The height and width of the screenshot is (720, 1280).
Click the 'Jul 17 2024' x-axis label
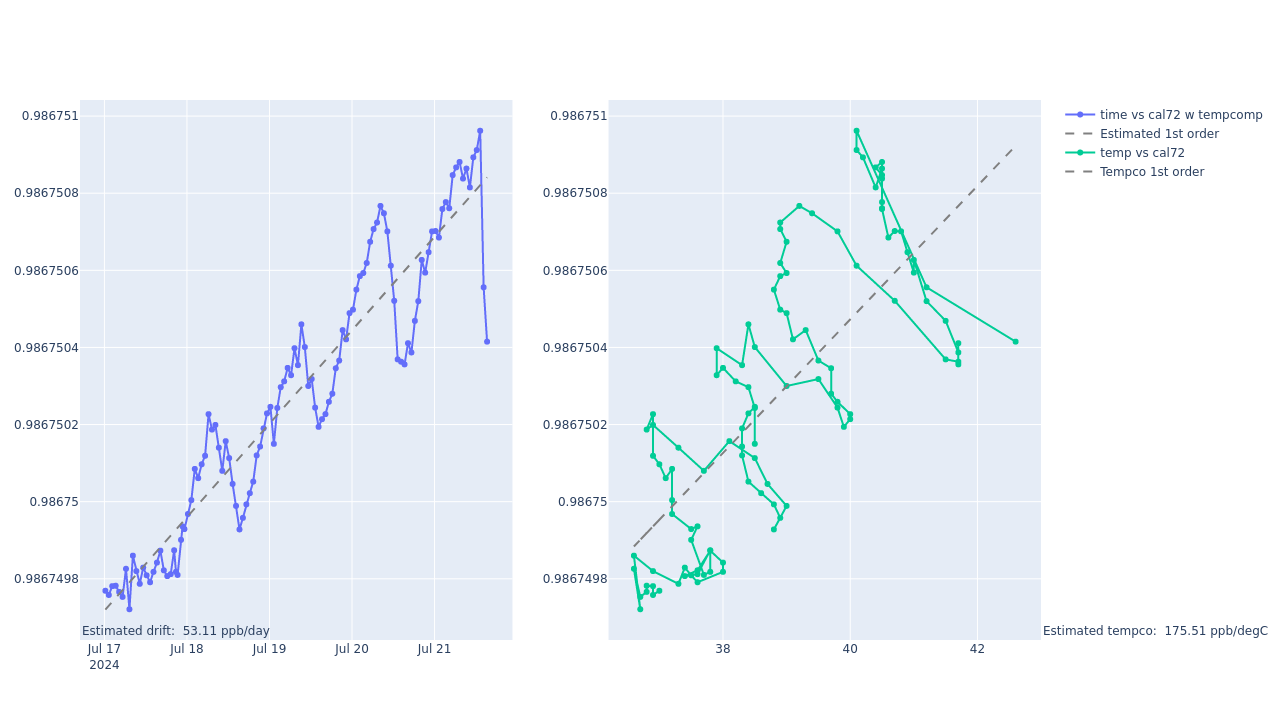click(104, 657)
